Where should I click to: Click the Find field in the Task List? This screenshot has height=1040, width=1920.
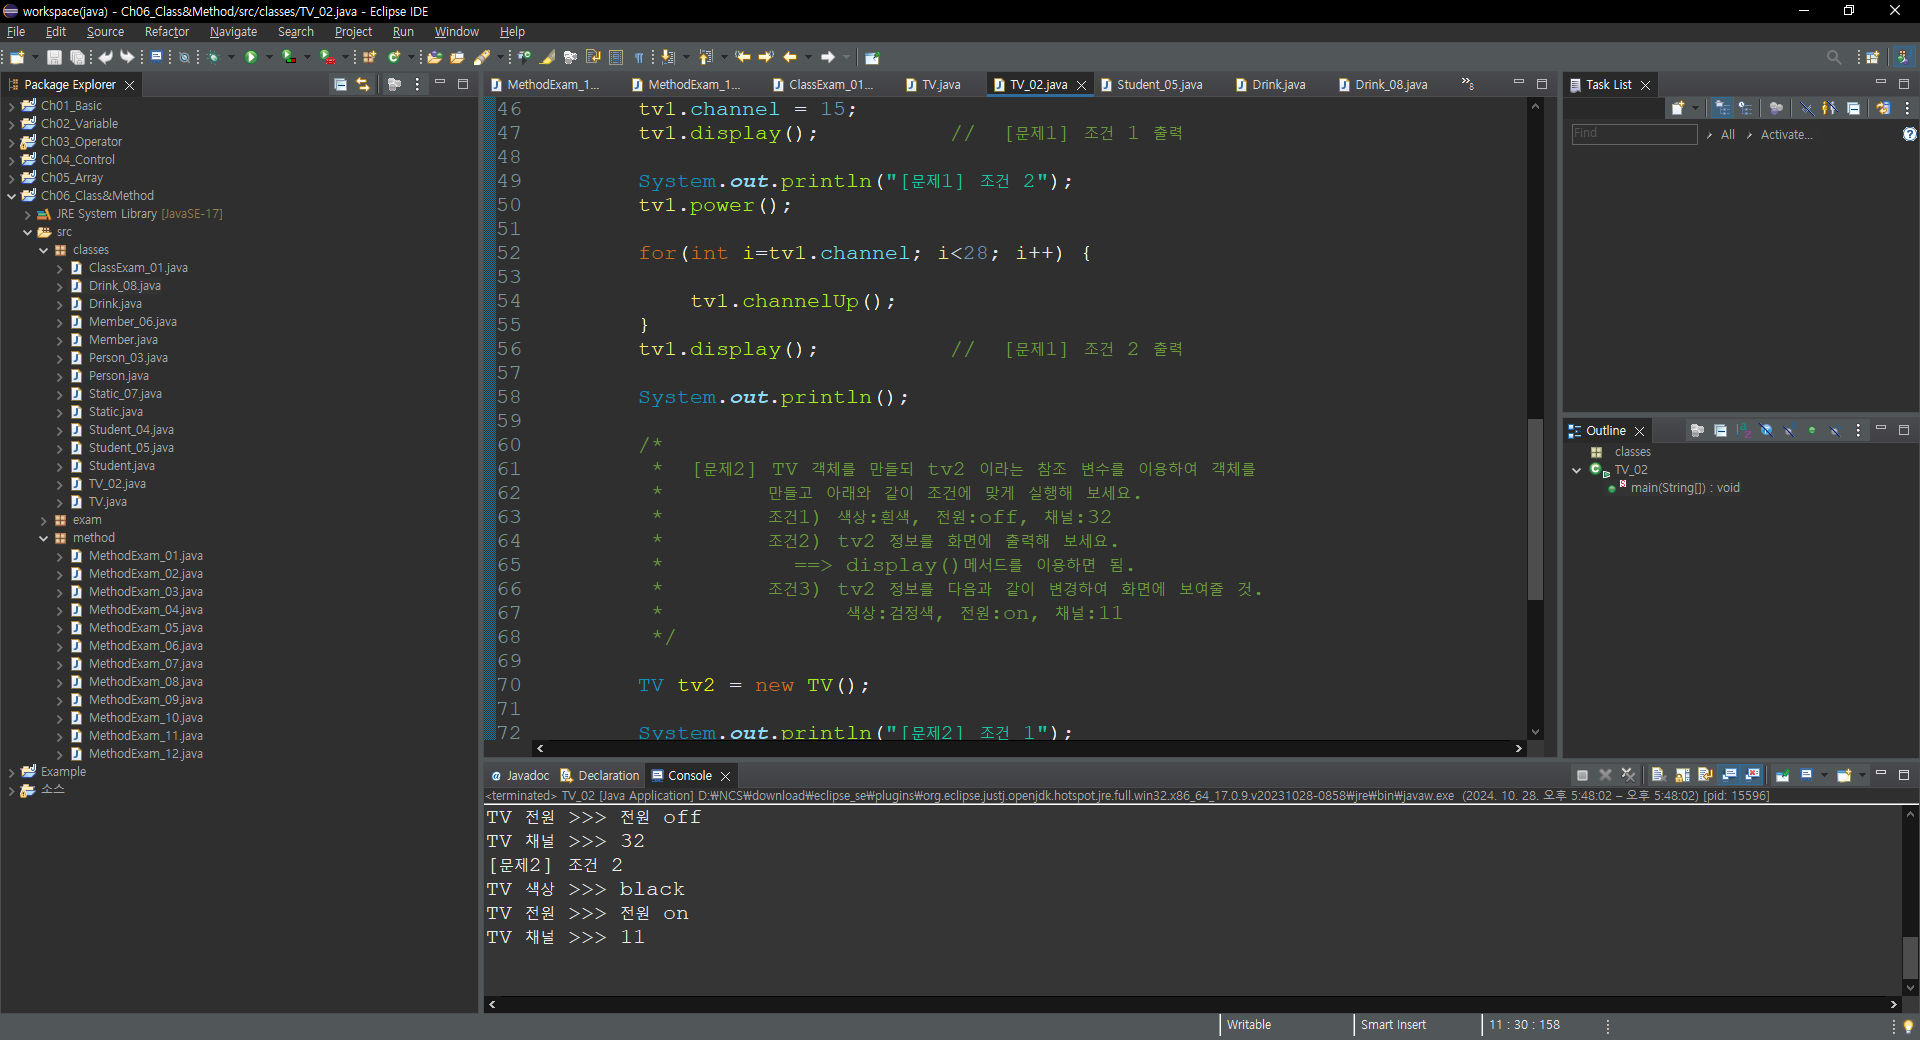[x=1634, y=134]
